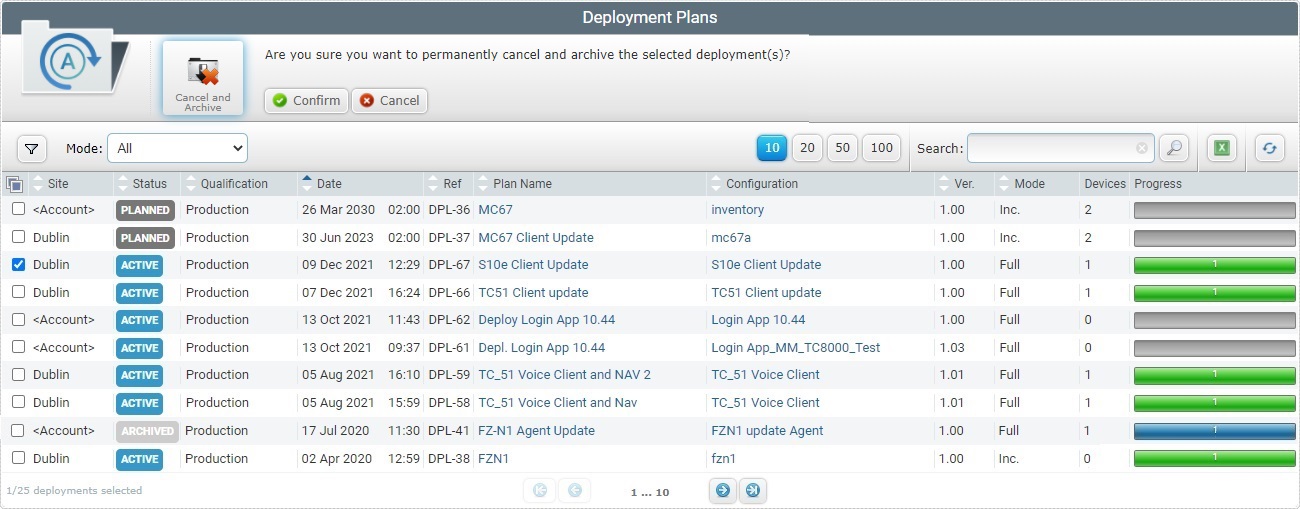Viewport: 1300px width, 509px height.
Task: Open the inventory configuration link
Action: (737, 210)
